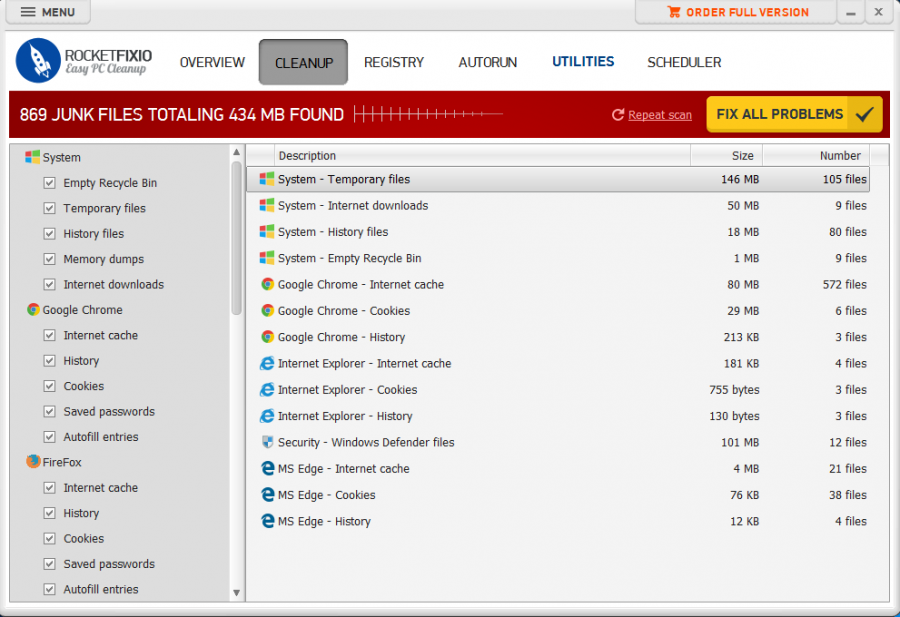Sort by Description column header

(482, 156)
